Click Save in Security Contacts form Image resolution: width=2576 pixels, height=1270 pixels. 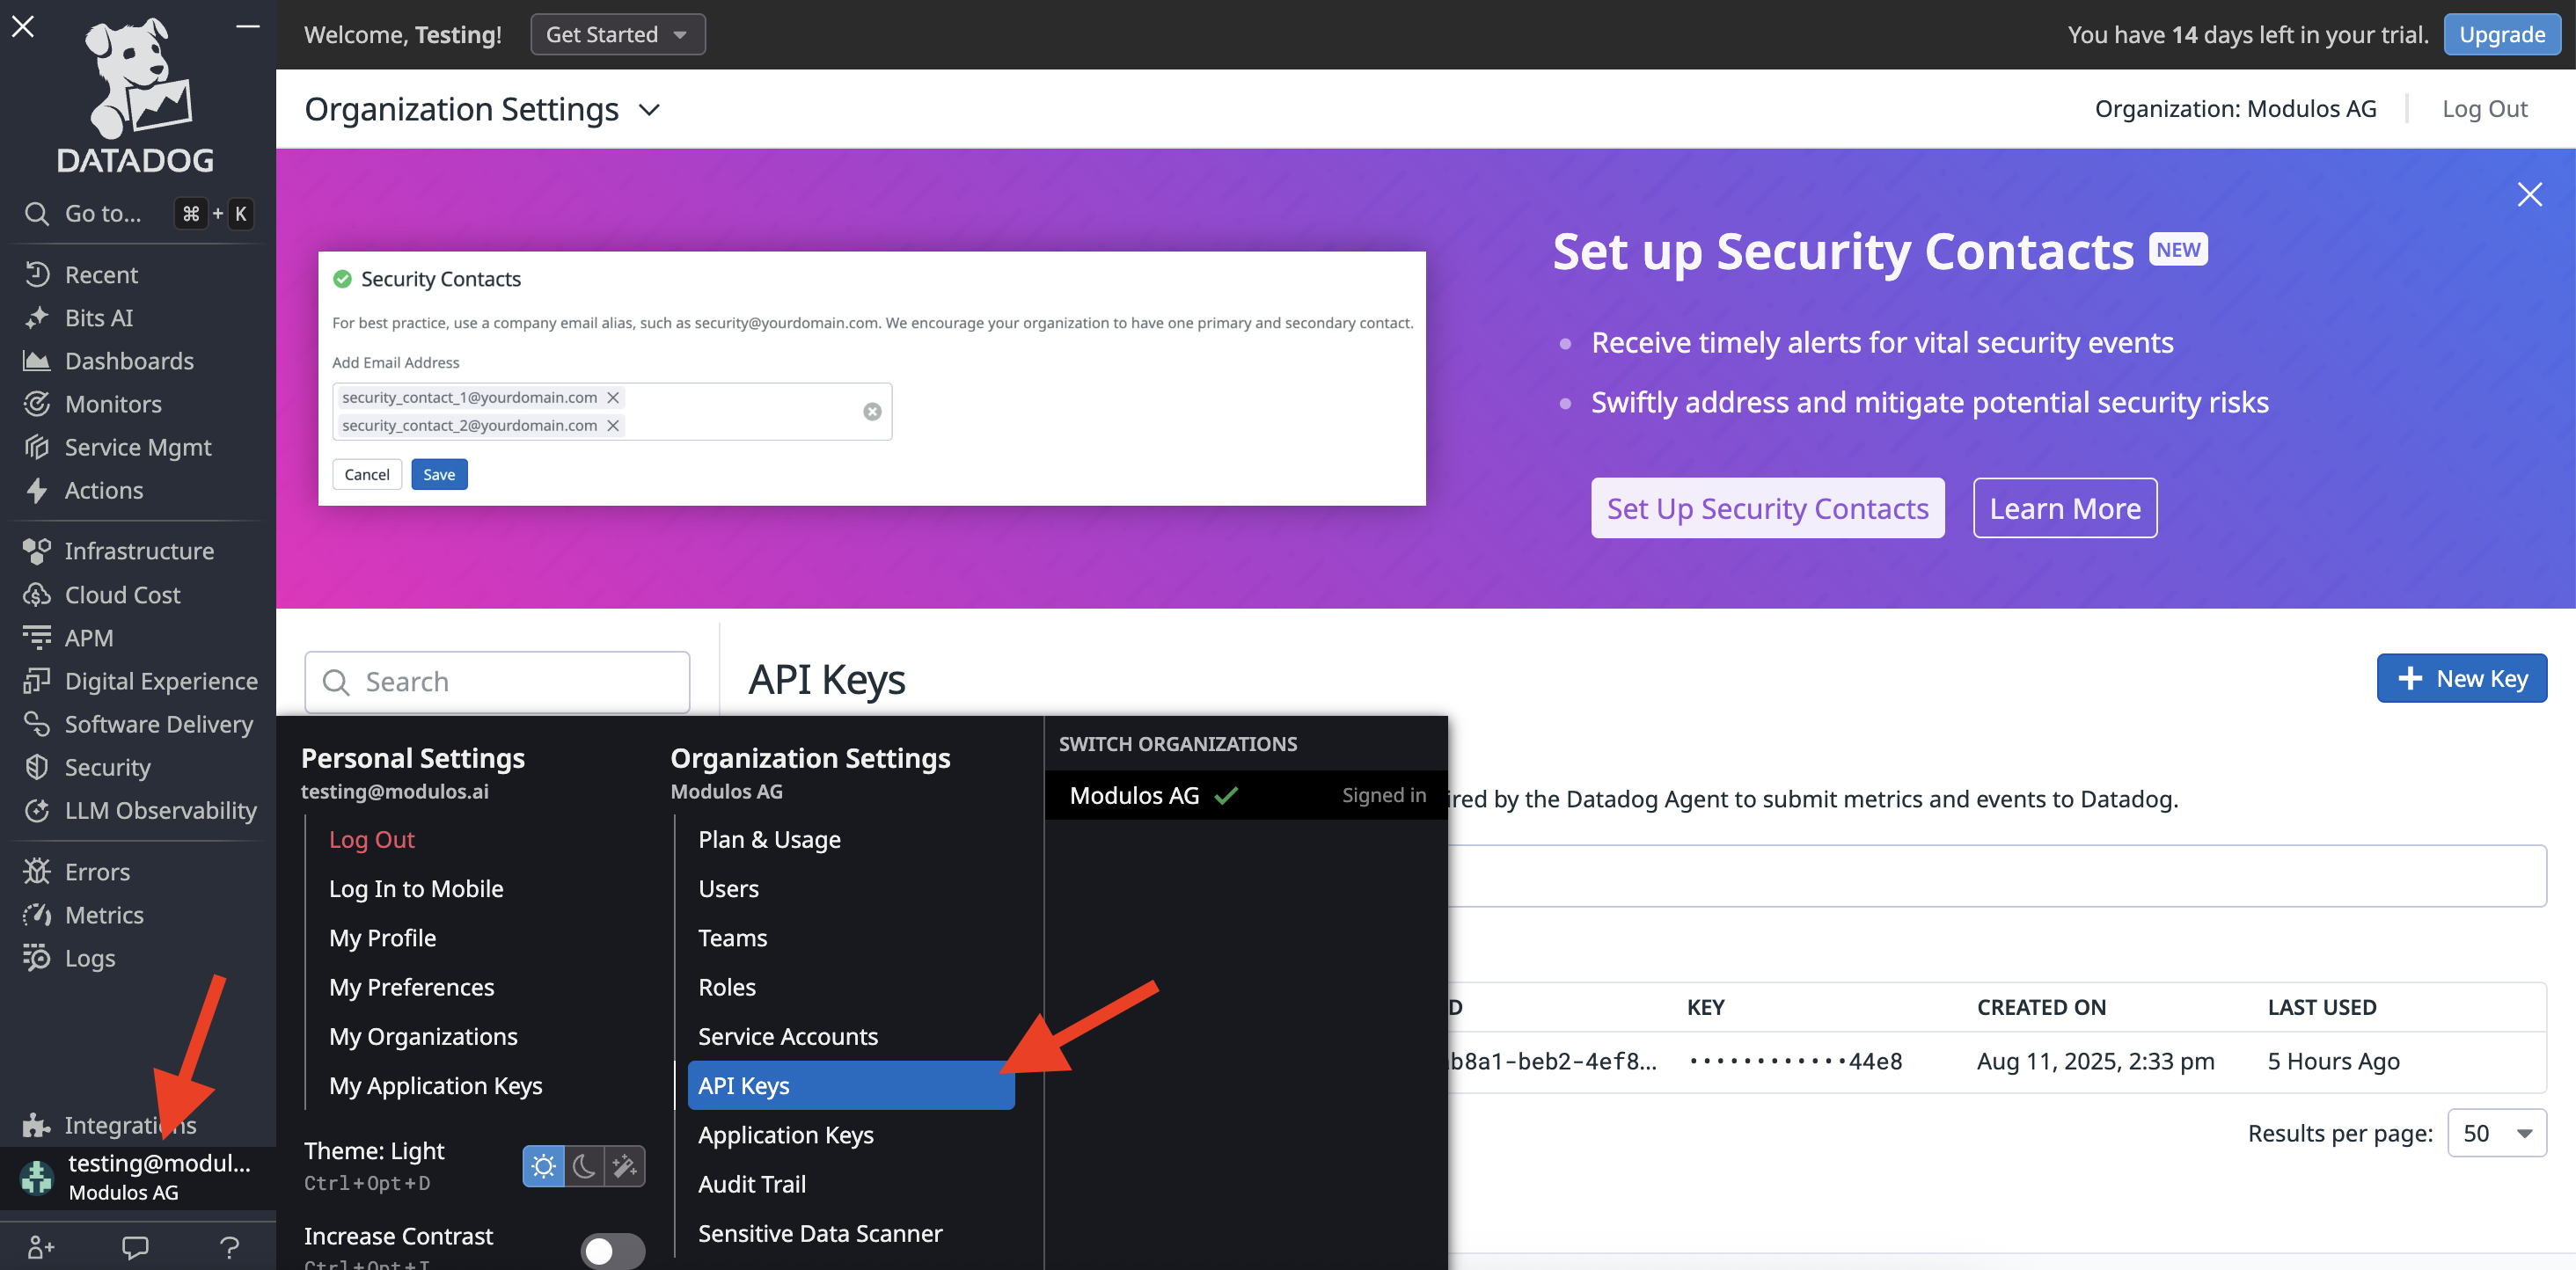click(x=439, y=474)
